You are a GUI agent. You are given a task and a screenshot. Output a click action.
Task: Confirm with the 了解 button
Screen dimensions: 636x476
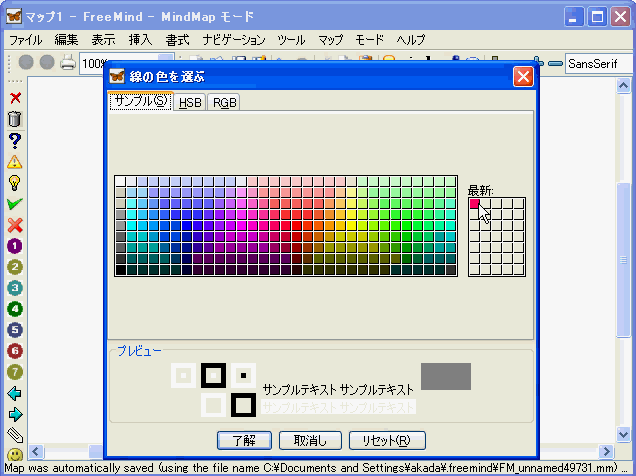click(244, 440)
